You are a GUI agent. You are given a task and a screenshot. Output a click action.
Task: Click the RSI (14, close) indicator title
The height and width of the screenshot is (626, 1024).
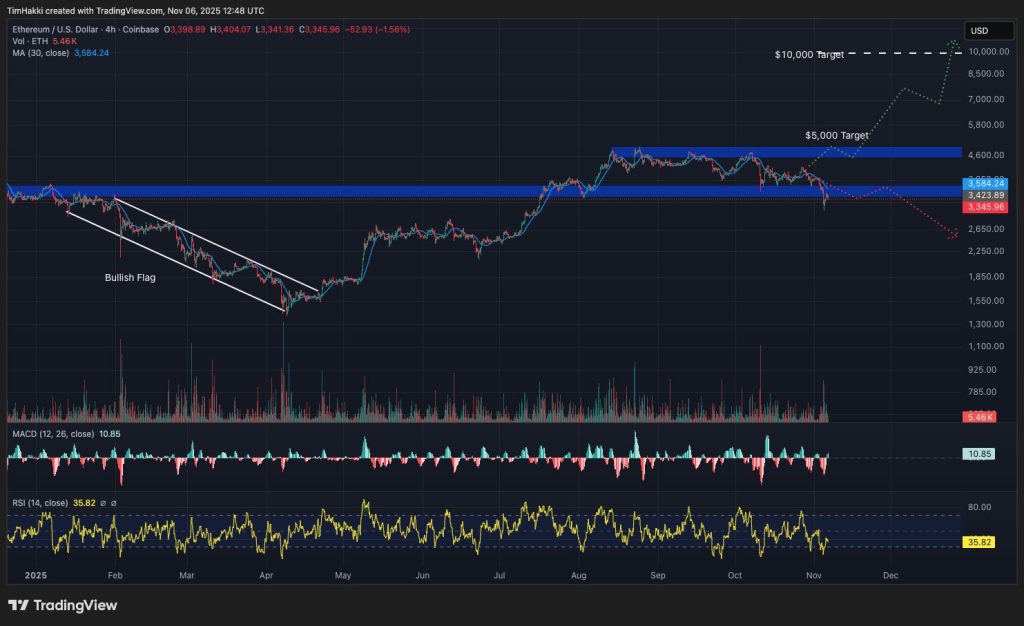[42, 503]
